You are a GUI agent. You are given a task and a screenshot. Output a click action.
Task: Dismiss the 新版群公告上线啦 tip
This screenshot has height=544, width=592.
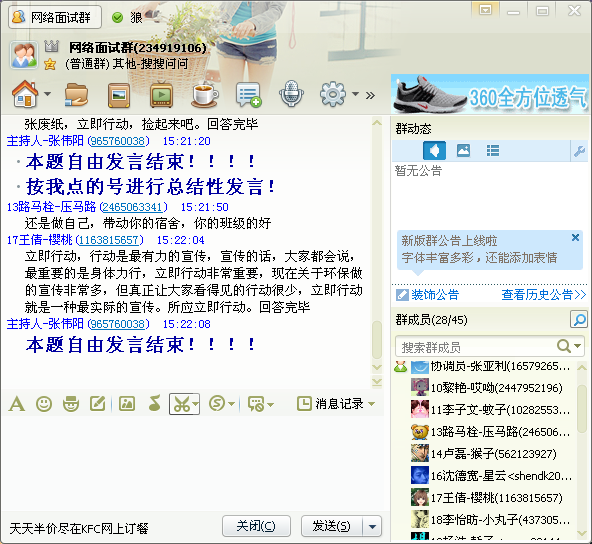[x=575, y=237]
